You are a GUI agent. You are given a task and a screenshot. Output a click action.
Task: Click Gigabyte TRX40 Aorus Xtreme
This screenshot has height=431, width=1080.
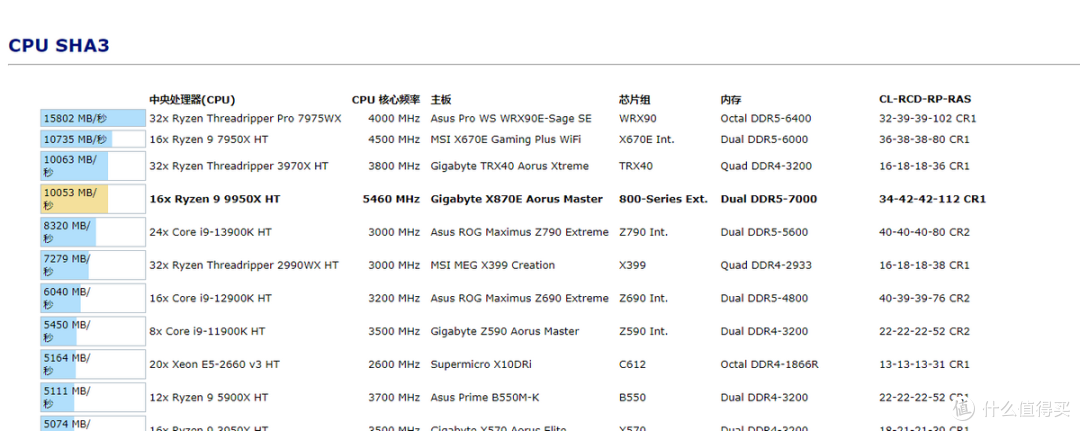pos(510,166)
